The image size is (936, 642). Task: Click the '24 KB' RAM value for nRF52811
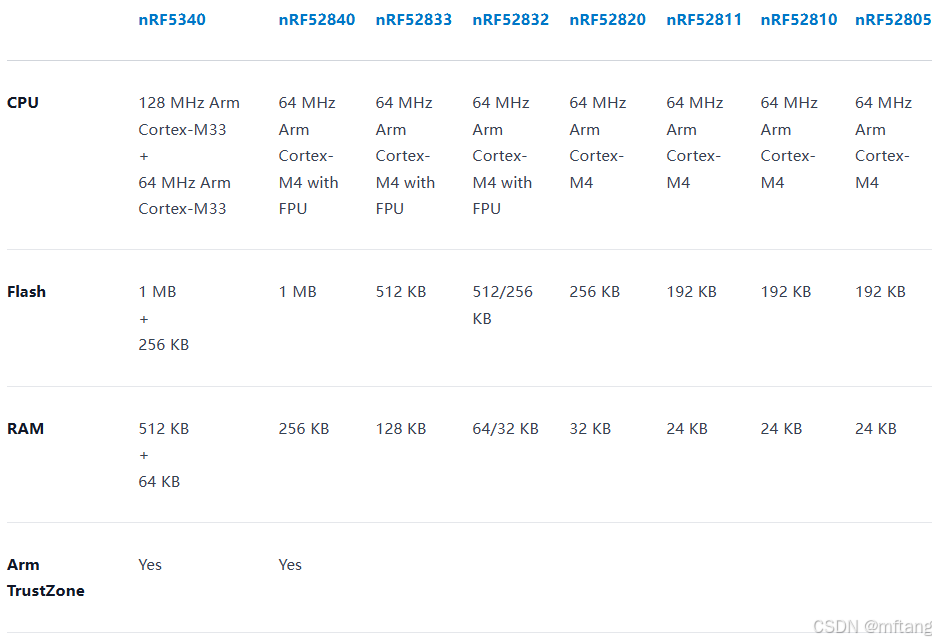[686, 428]
